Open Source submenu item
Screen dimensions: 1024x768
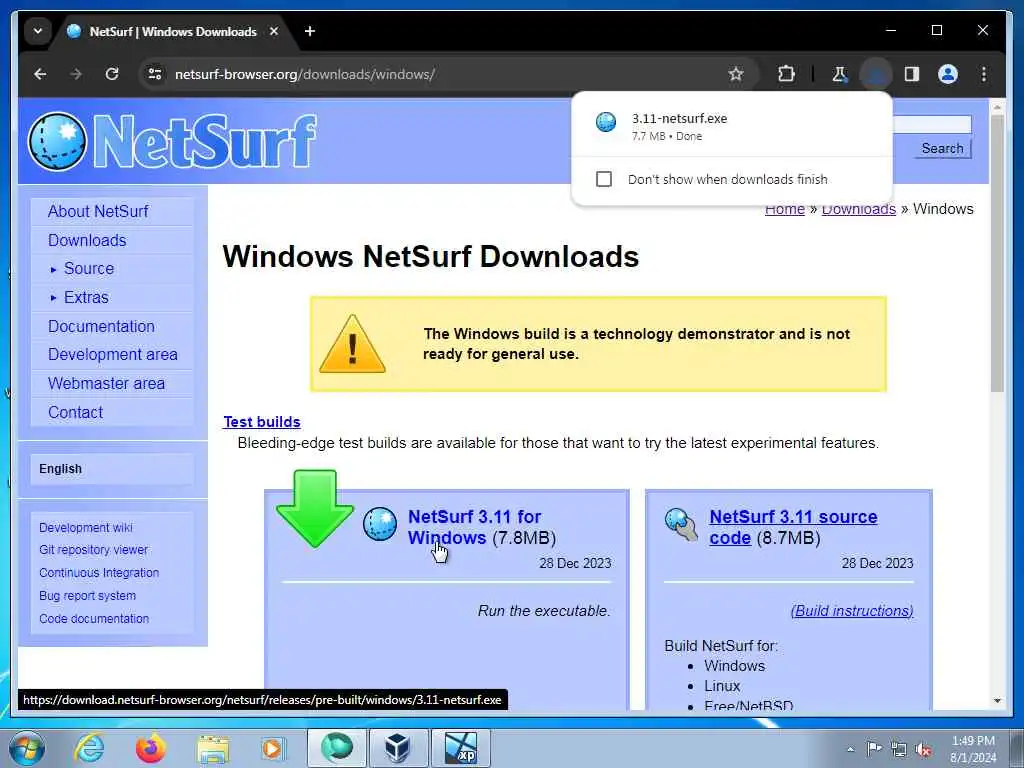point(89,268)
